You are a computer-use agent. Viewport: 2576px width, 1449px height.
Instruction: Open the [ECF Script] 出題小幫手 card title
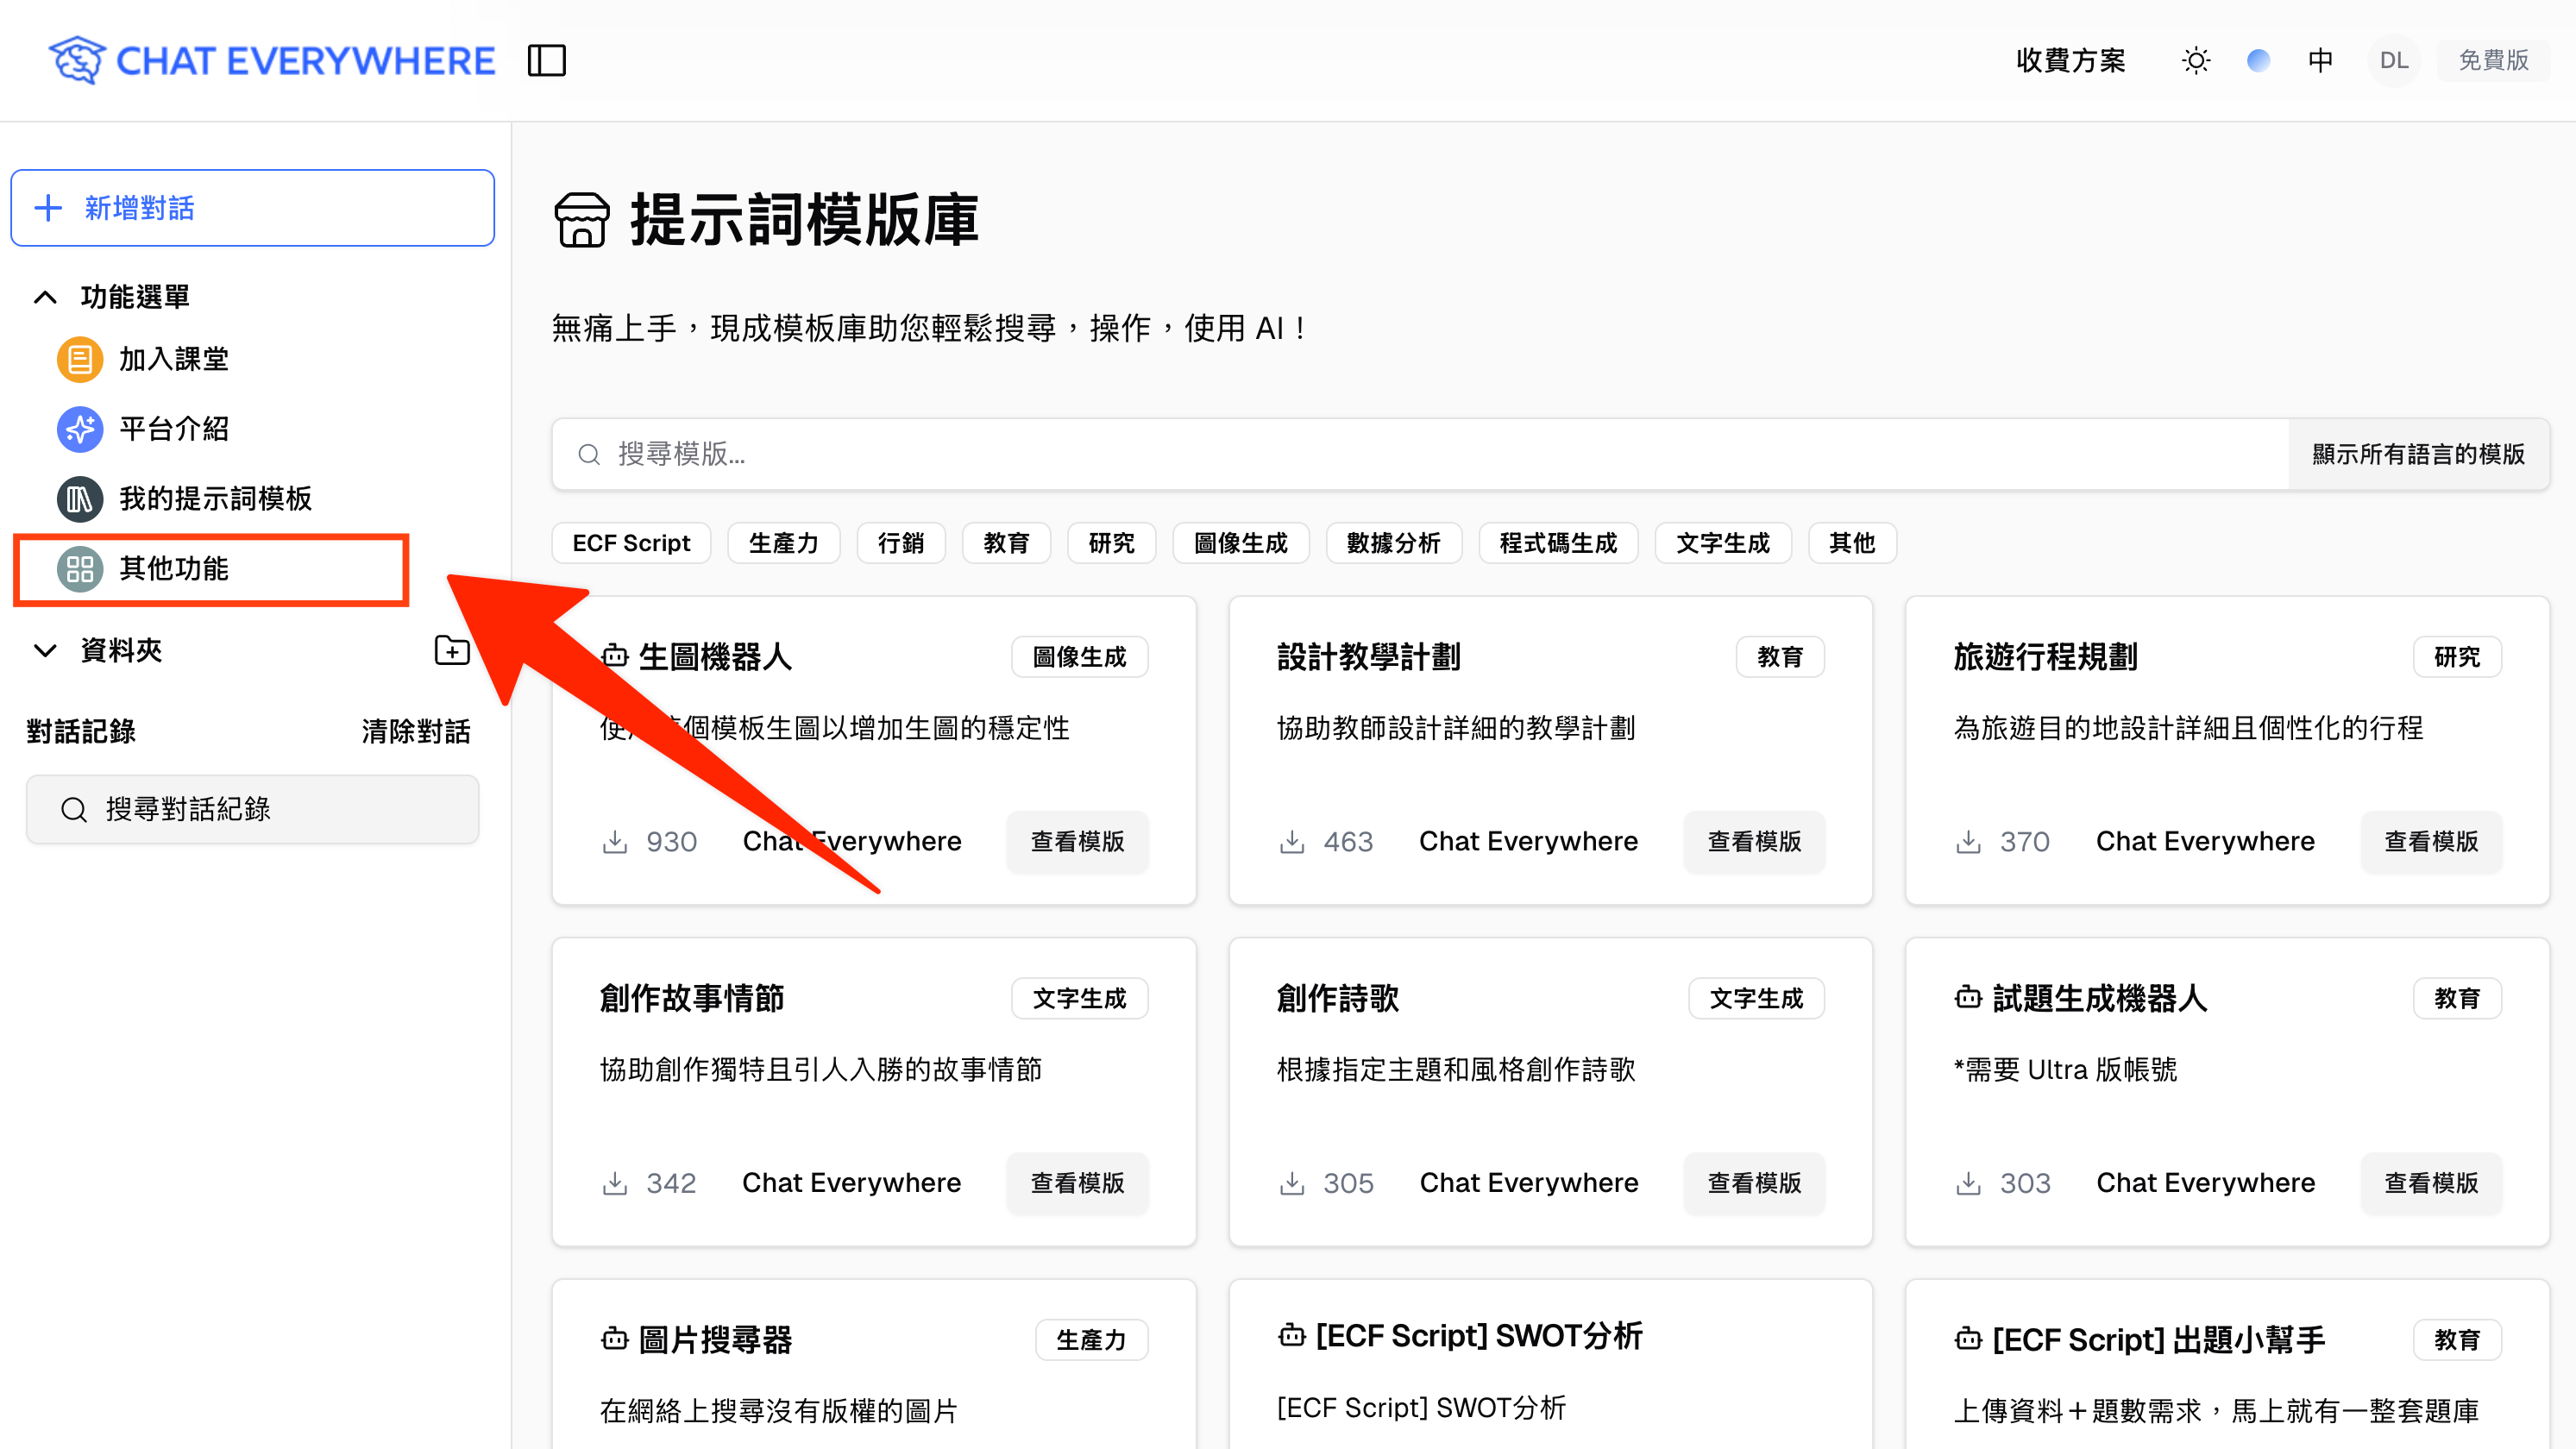(2158, 1339)
